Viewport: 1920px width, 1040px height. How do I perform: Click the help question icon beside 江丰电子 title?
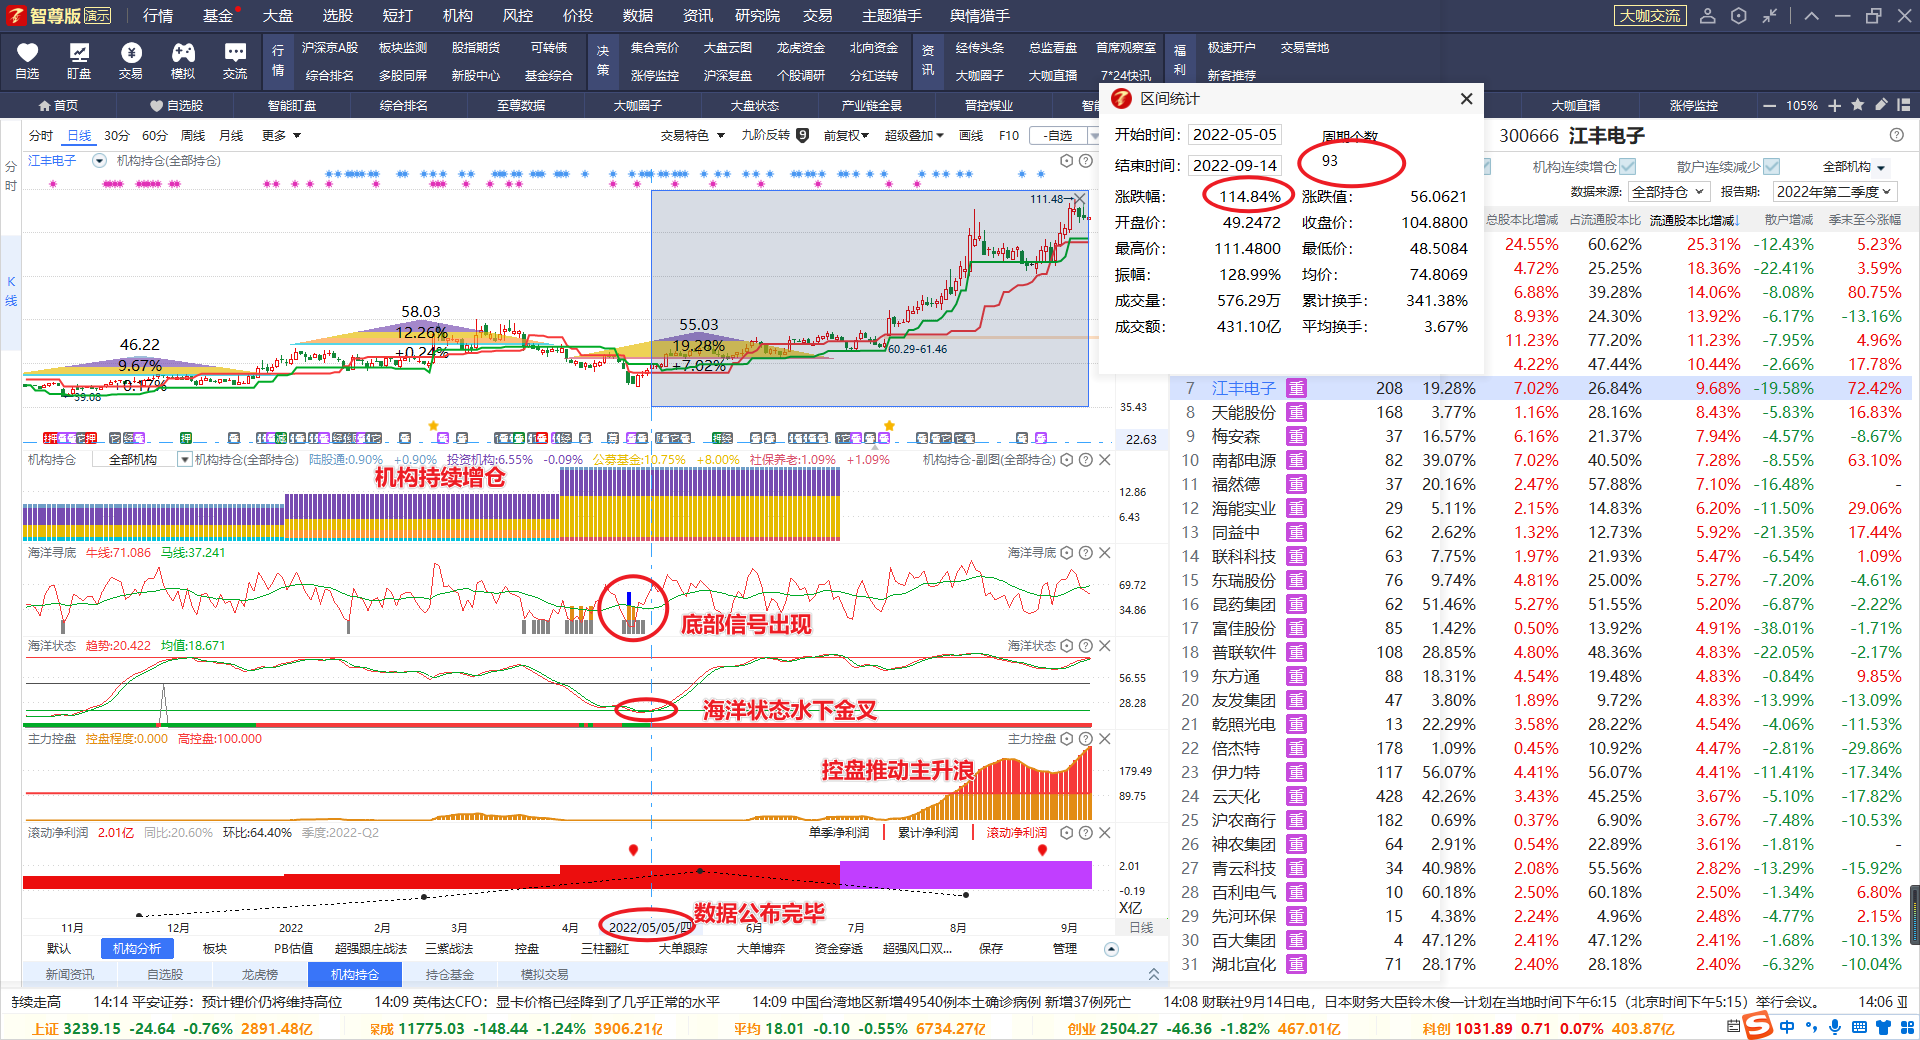(x=1897, y=135)
